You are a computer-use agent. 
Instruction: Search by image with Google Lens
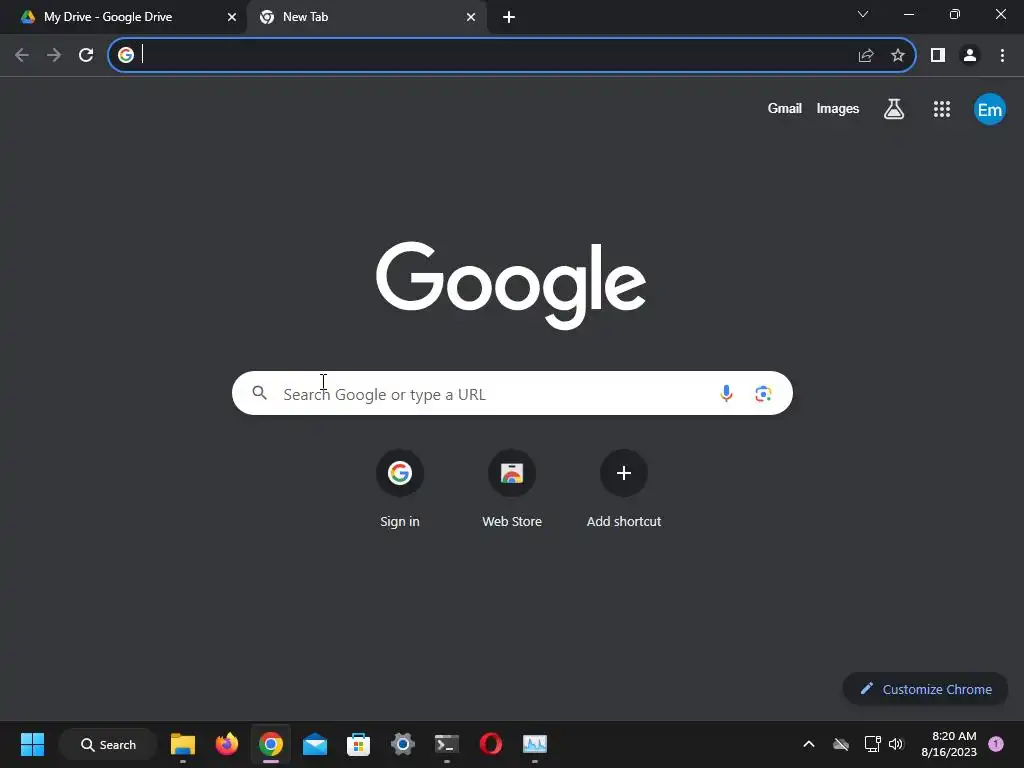point(763,393)
